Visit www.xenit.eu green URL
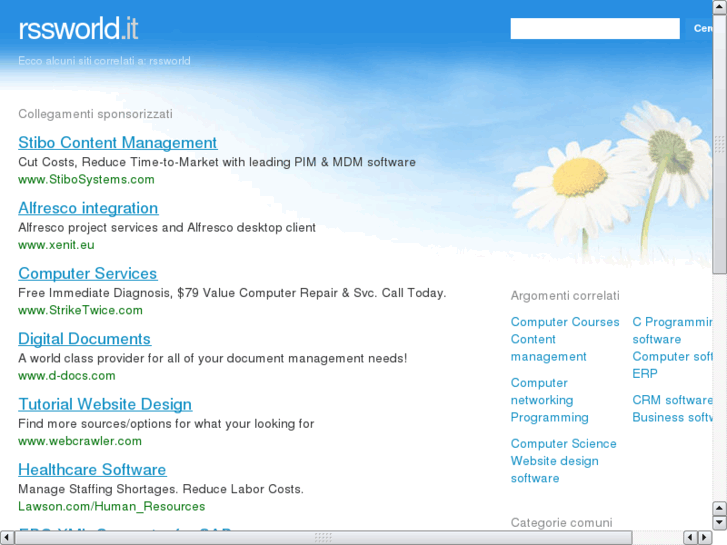 56,245
